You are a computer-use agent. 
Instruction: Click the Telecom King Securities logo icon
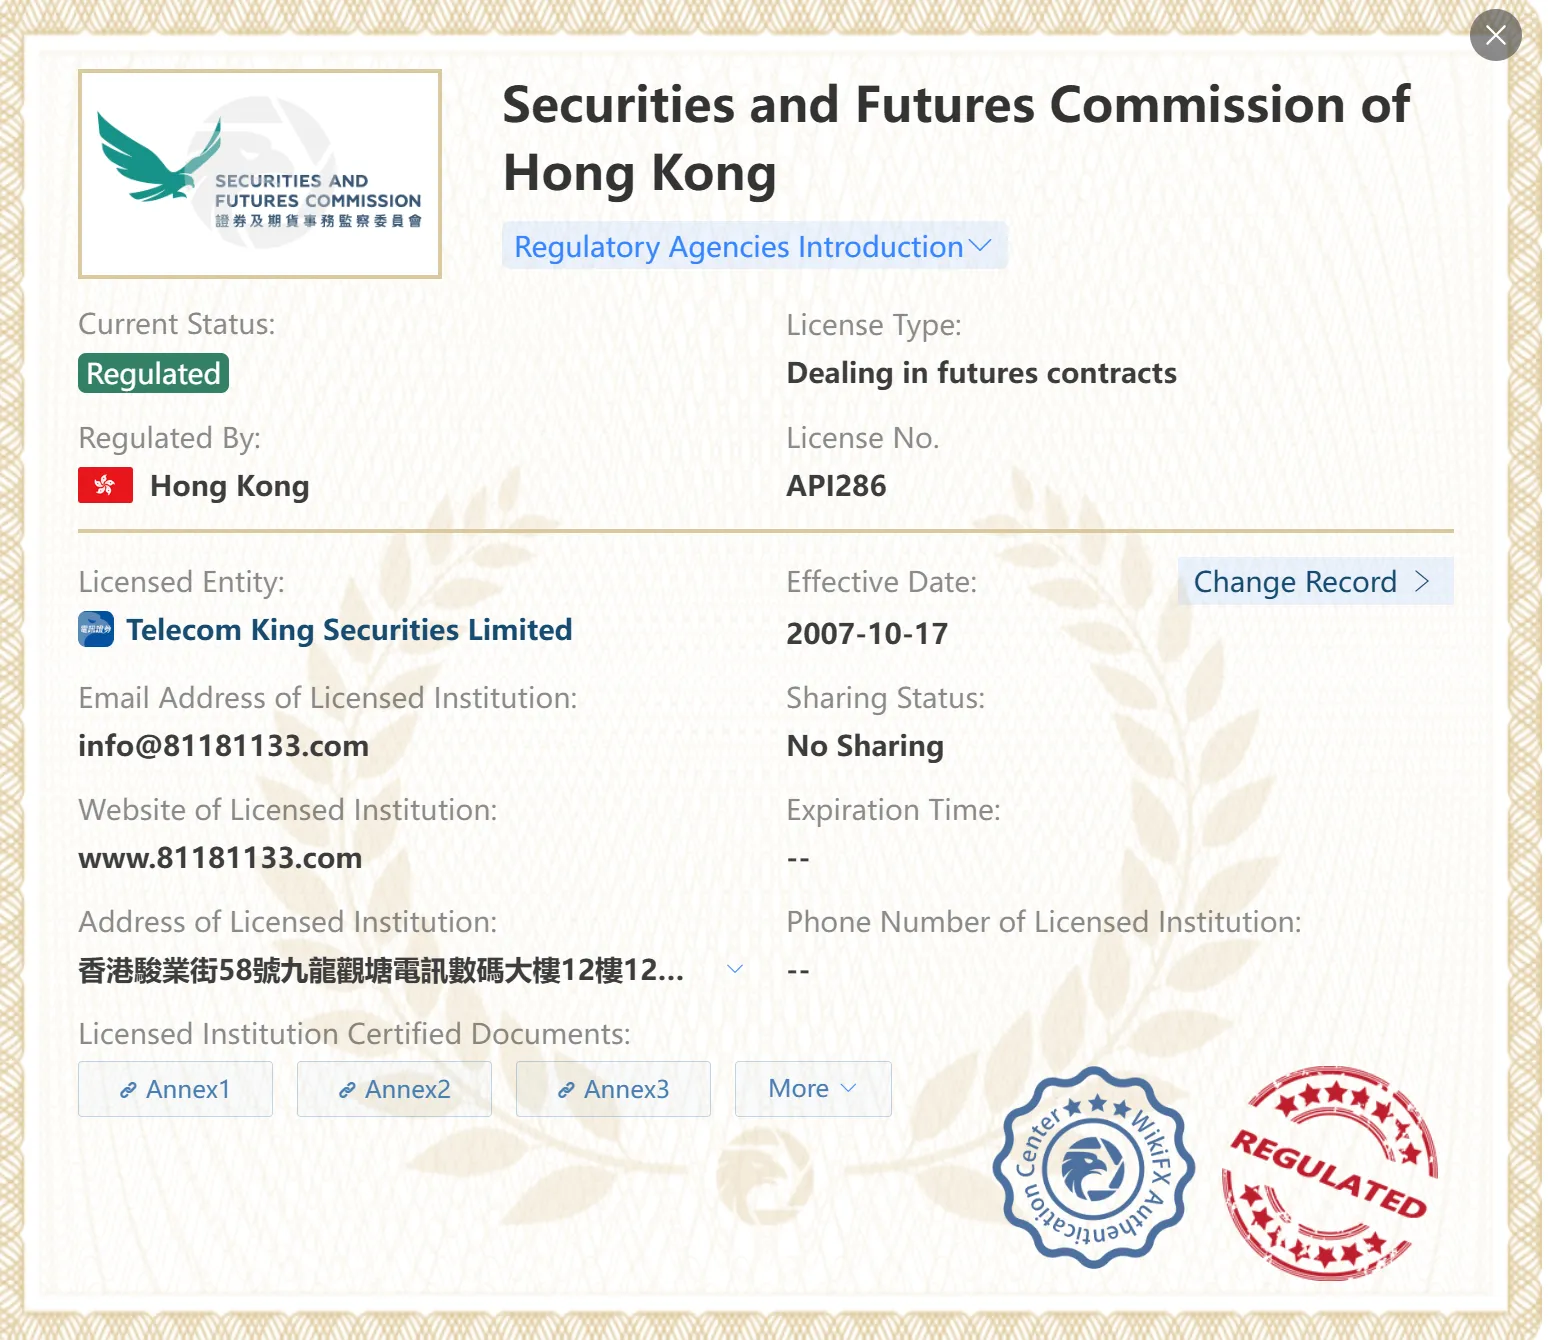96,630
